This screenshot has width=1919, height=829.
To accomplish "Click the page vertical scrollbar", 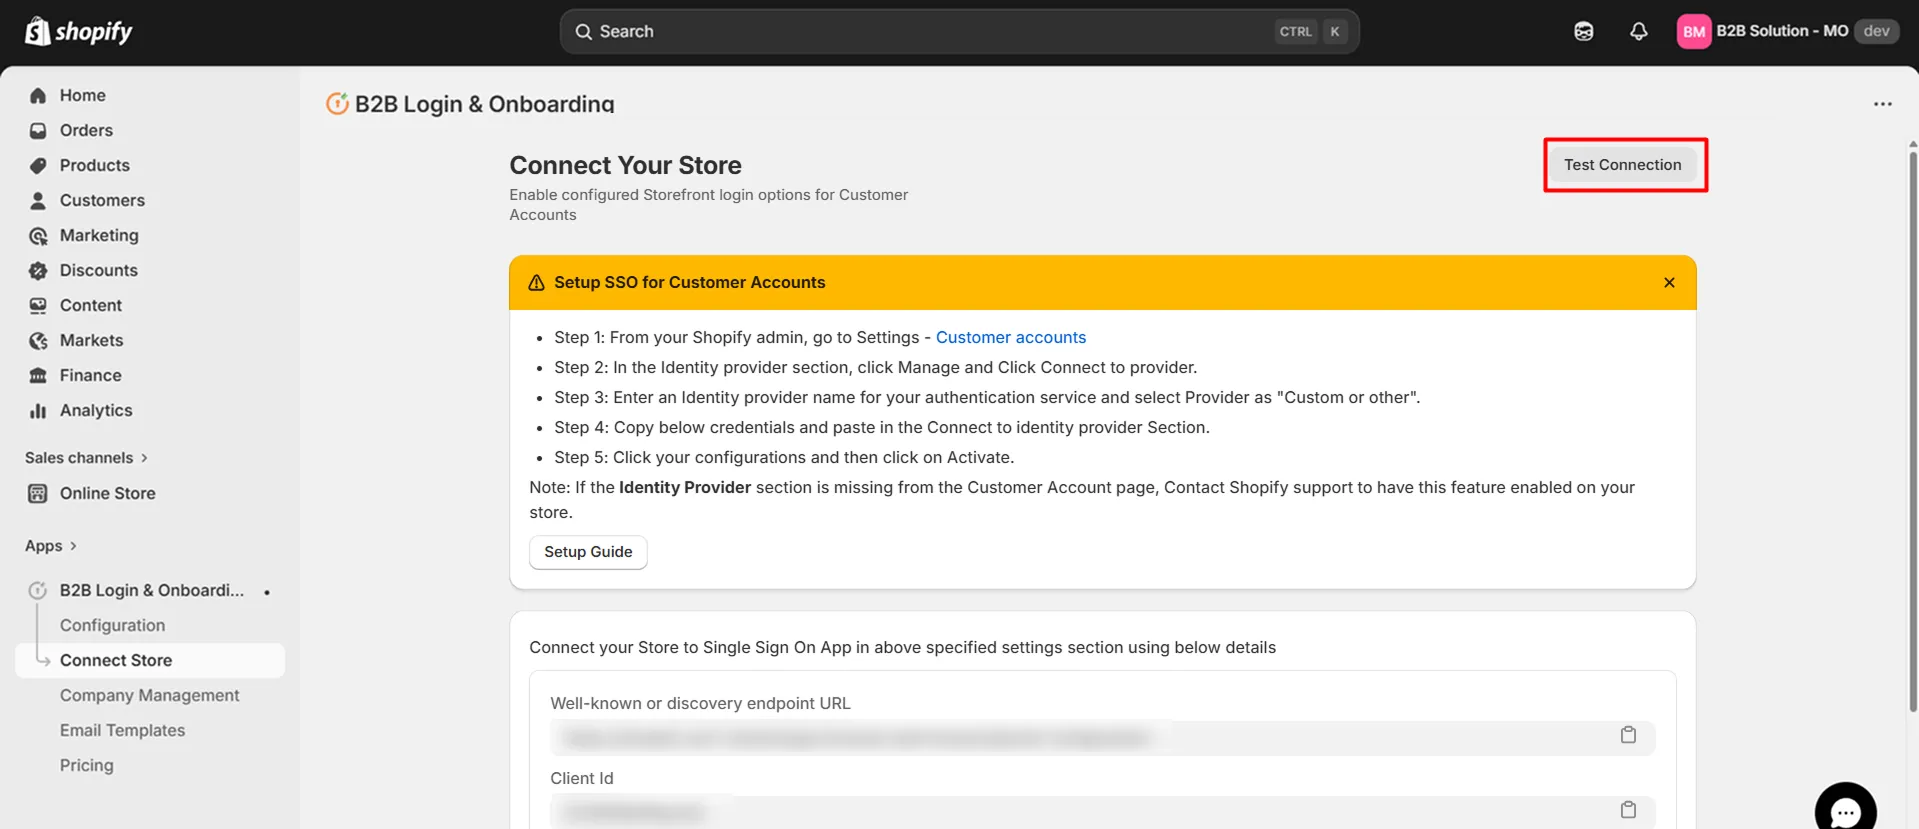I will pos(1912,430).
